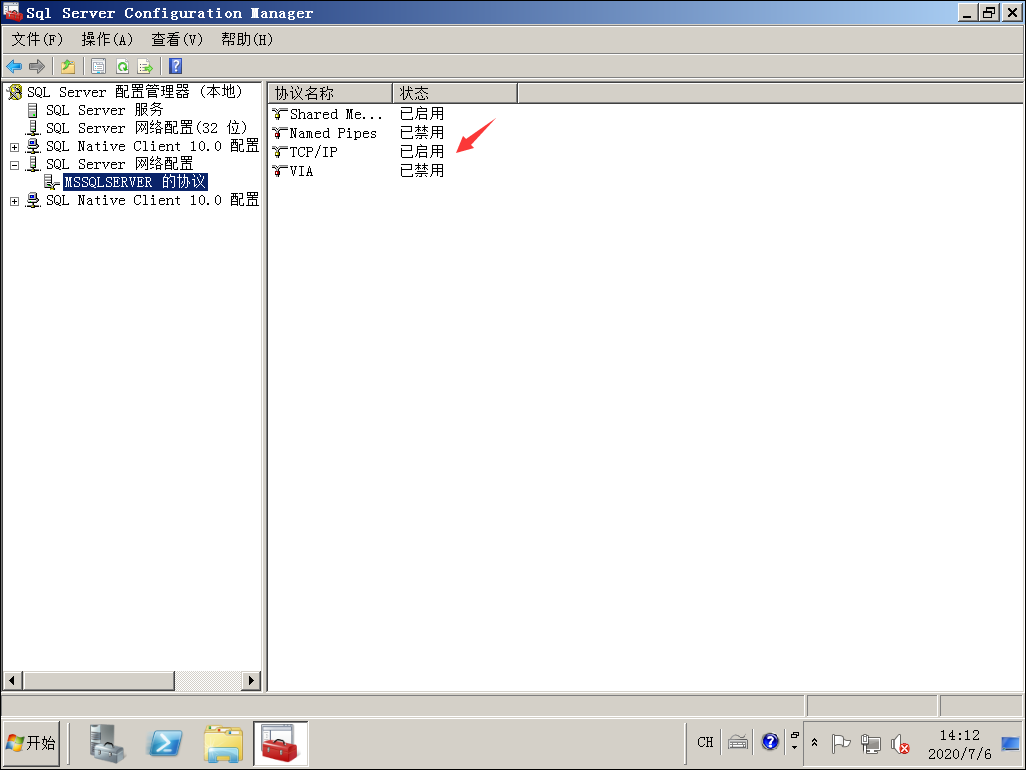1026x770 pixels.
Task: Open the 操作(A) menu
Action: pyautogui.click(x=107, y=39)
